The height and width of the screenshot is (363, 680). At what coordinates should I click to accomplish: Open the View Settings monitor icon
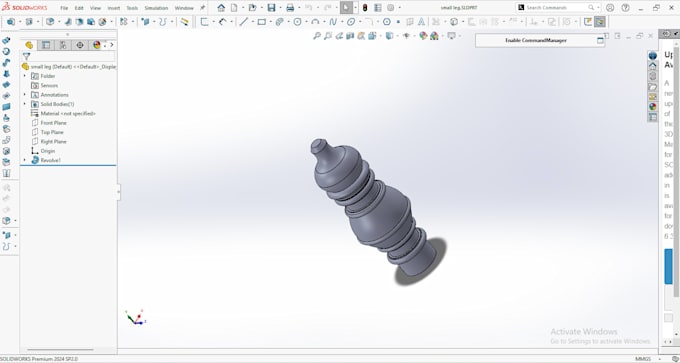(451, 36)
